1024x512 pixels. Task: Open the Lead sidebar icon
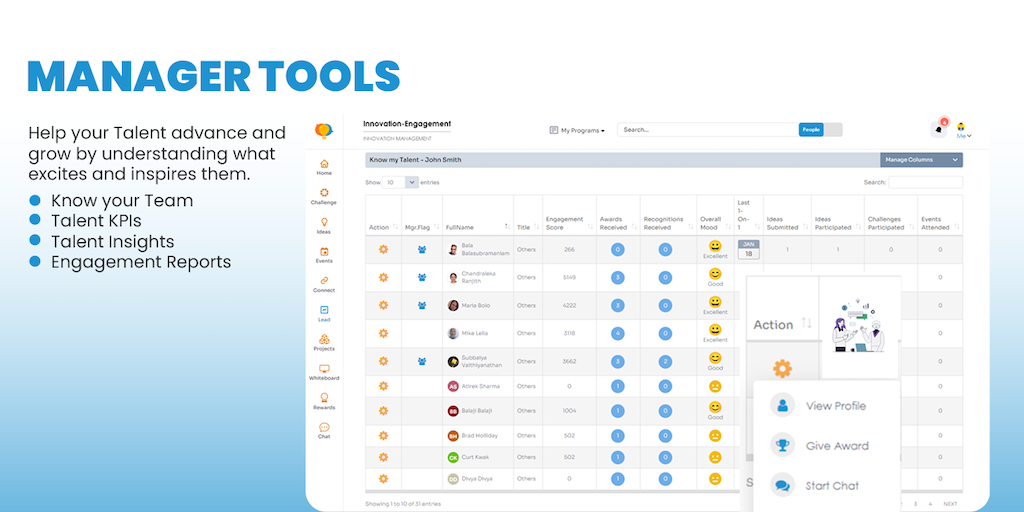[x=324, y=310]
